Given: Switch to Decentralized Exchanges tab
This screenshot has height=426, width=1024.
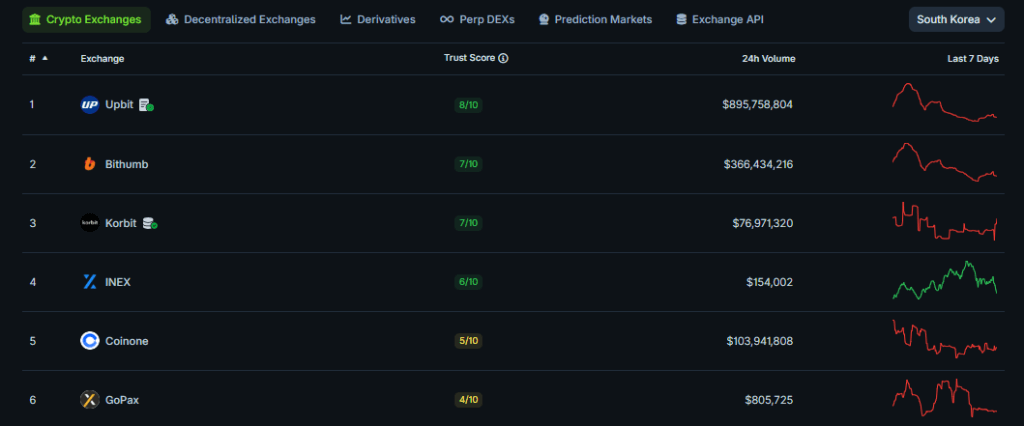Looking at the screenshot, I should click(x=241, y=19).
